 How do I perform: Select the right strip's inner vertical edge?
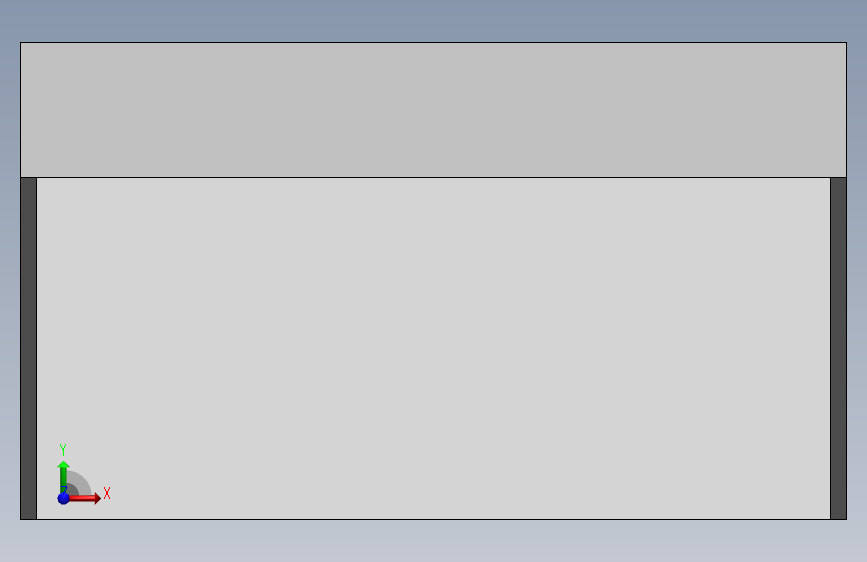(831, 348)
